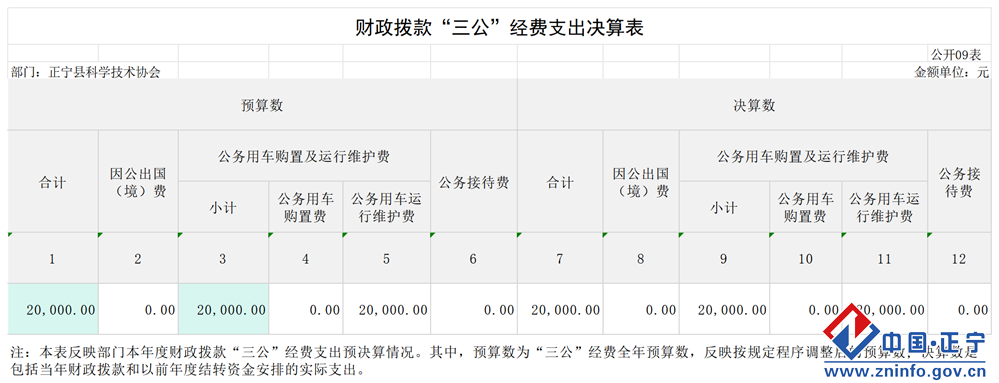Select the 合计 header under 预算数
Screen dimensions: 999x383
tap(53, 182)
